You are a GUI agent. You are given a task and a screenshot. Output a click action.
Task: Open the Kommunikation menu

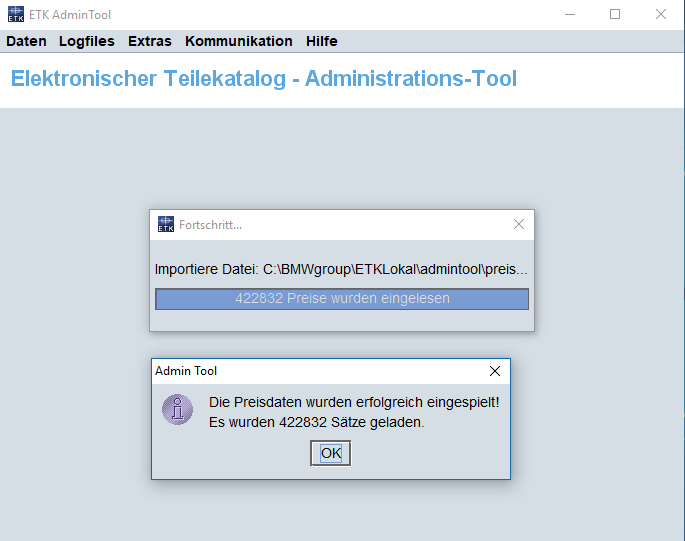pyautogui.click(x=239, y=42)
